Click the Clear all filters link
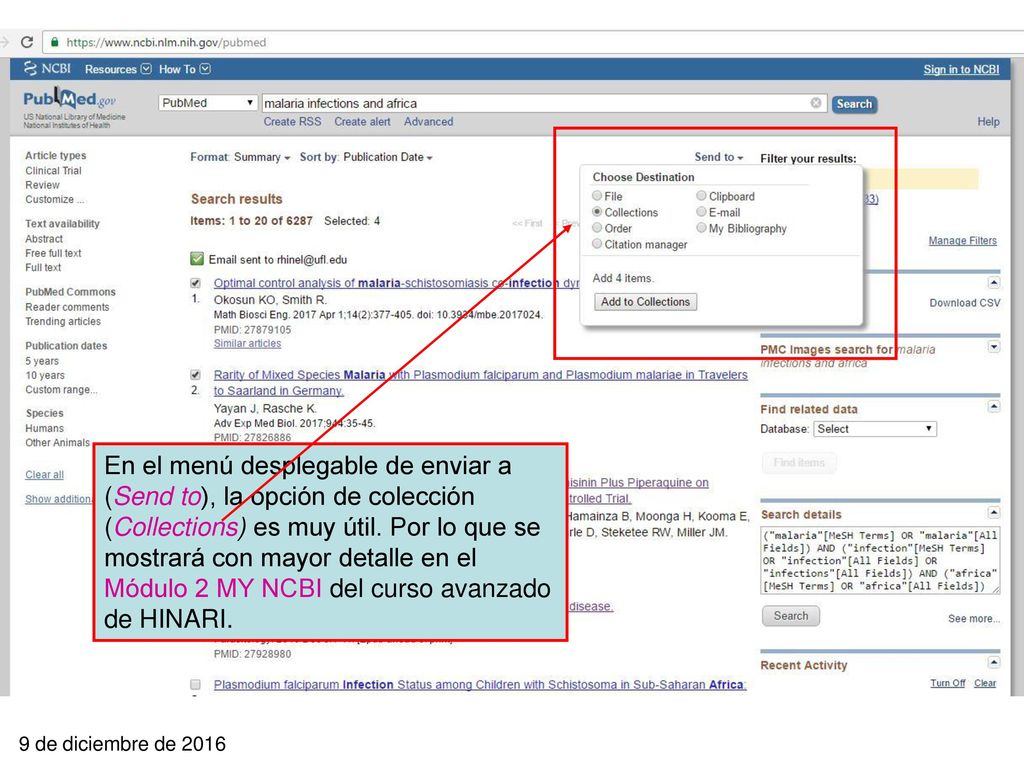Screen dimensions: 1024x768 pos(44,475)
